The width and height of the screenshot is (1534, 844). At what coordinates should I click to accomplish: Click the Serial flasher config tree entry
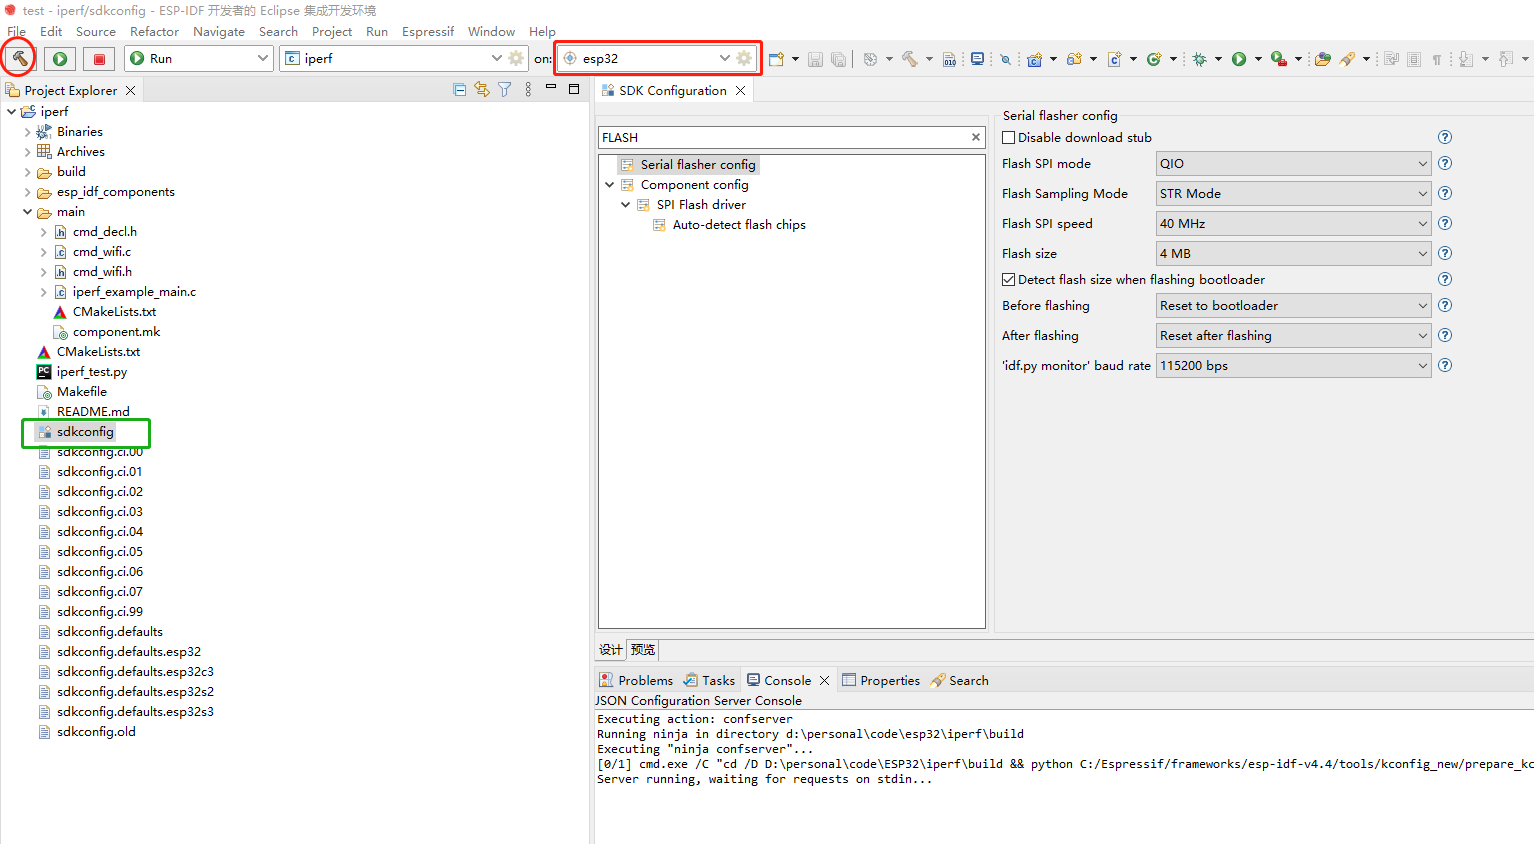699,164
